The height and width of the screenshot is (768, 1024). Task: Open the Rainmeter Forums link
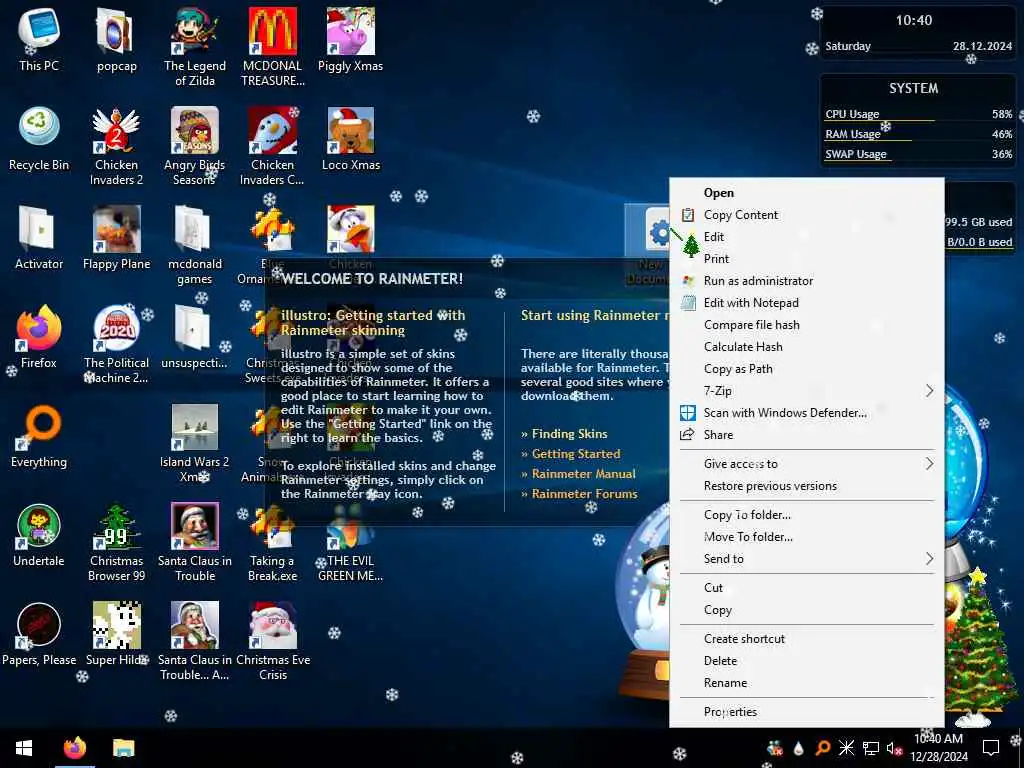click(x=579, y=494)
